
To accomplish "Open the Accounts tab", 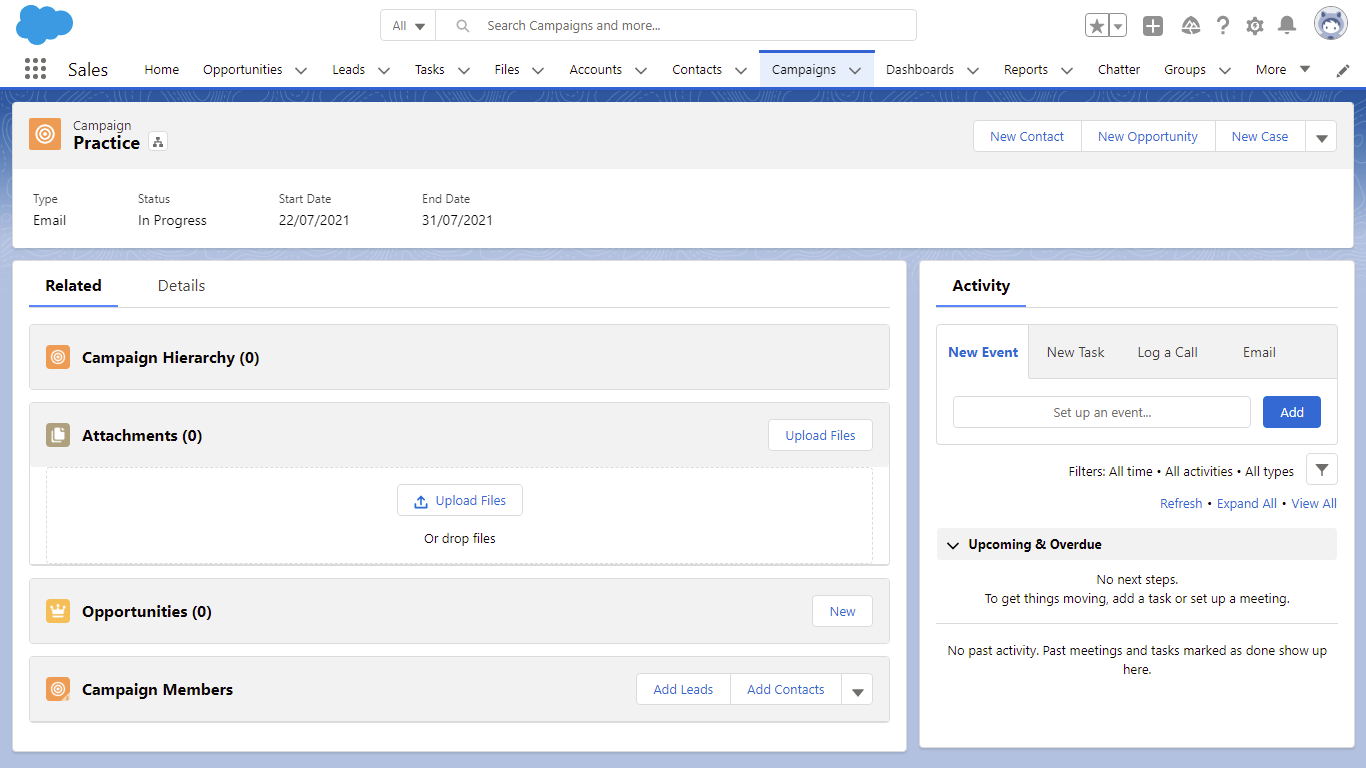I will pyautogui.click(x=596, y=69).
